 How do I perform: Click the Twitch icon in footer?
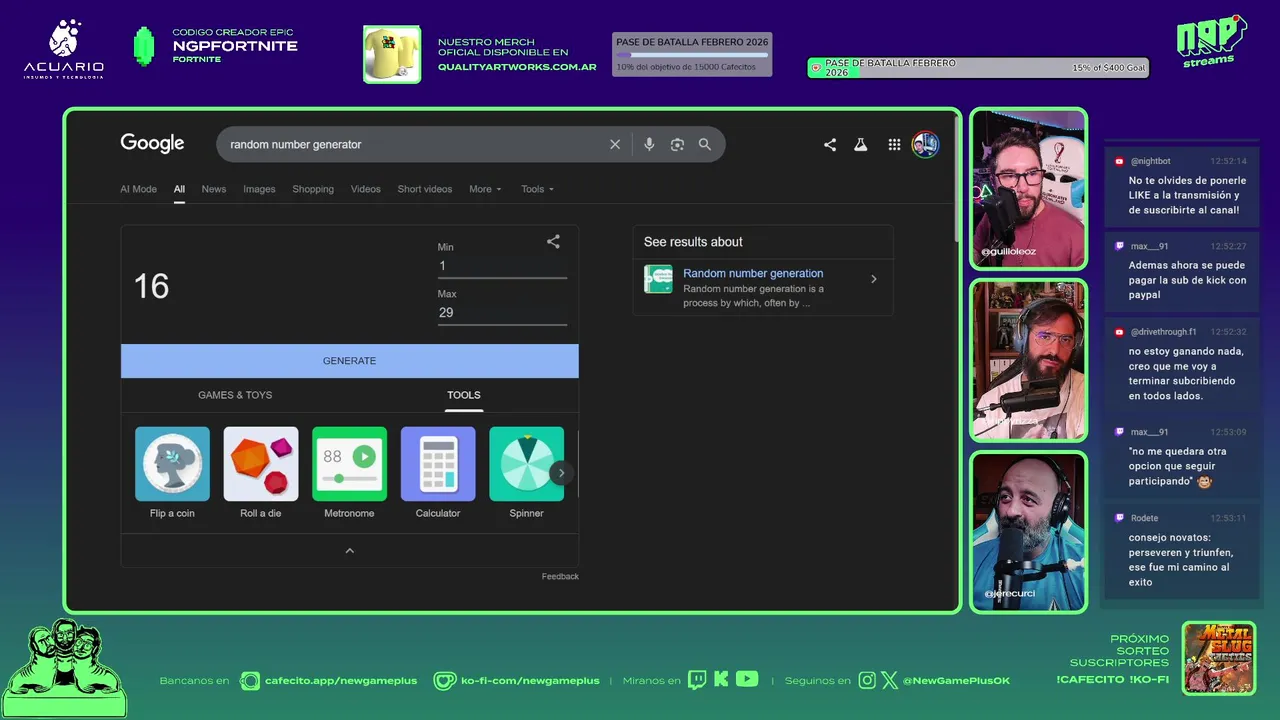coord(697,680)
